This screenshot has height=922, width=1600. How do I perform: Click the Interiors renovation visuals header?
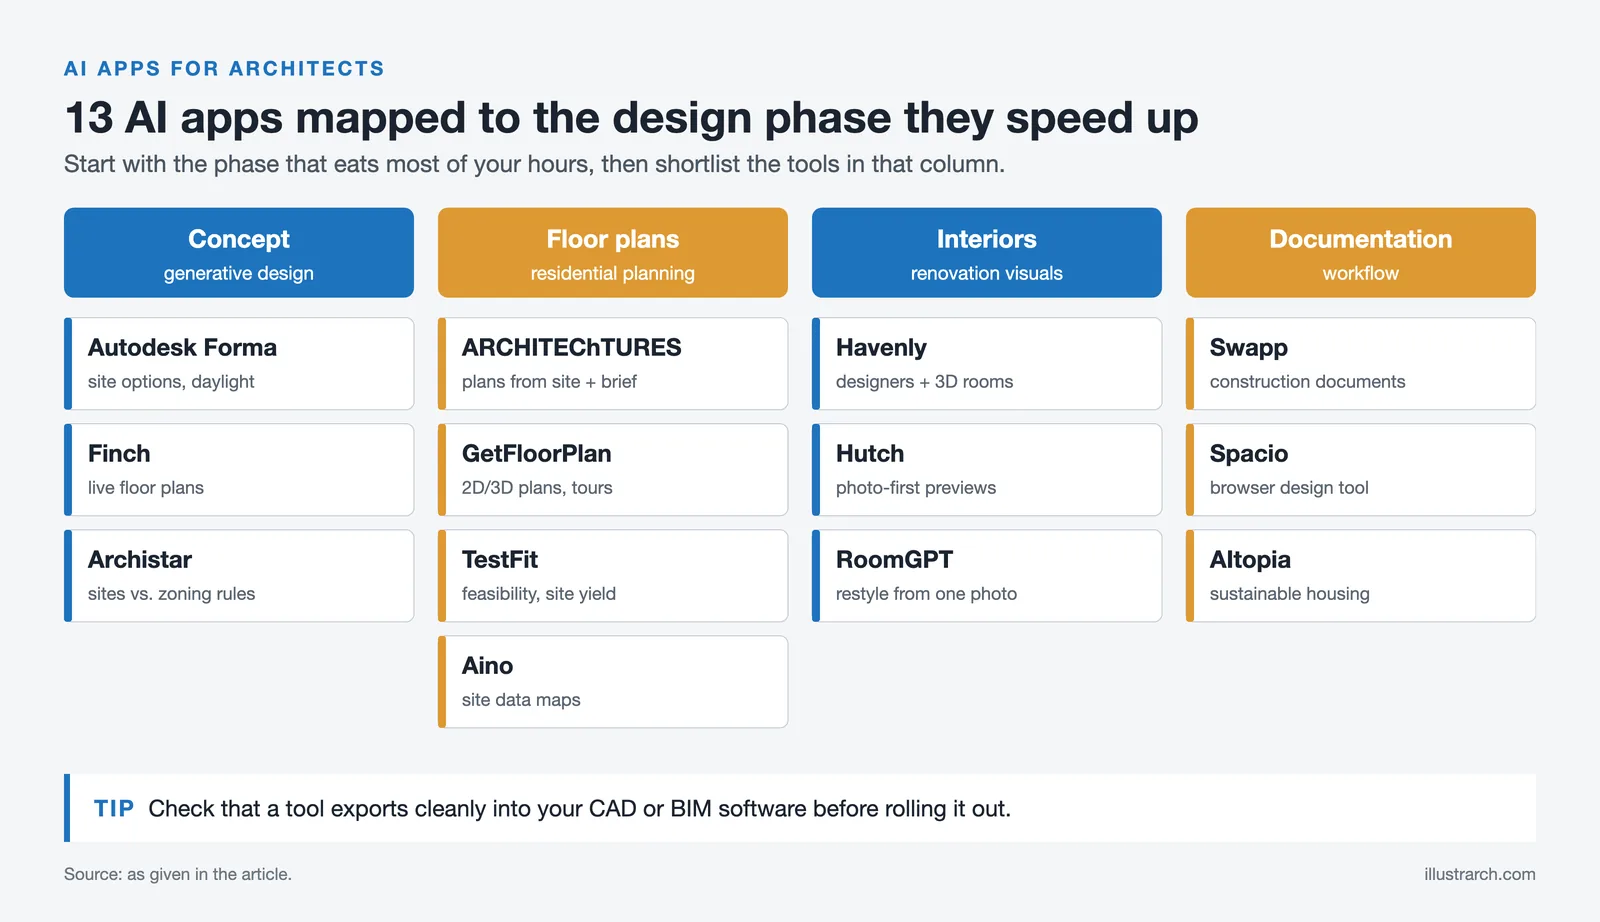tap(987, 253)
